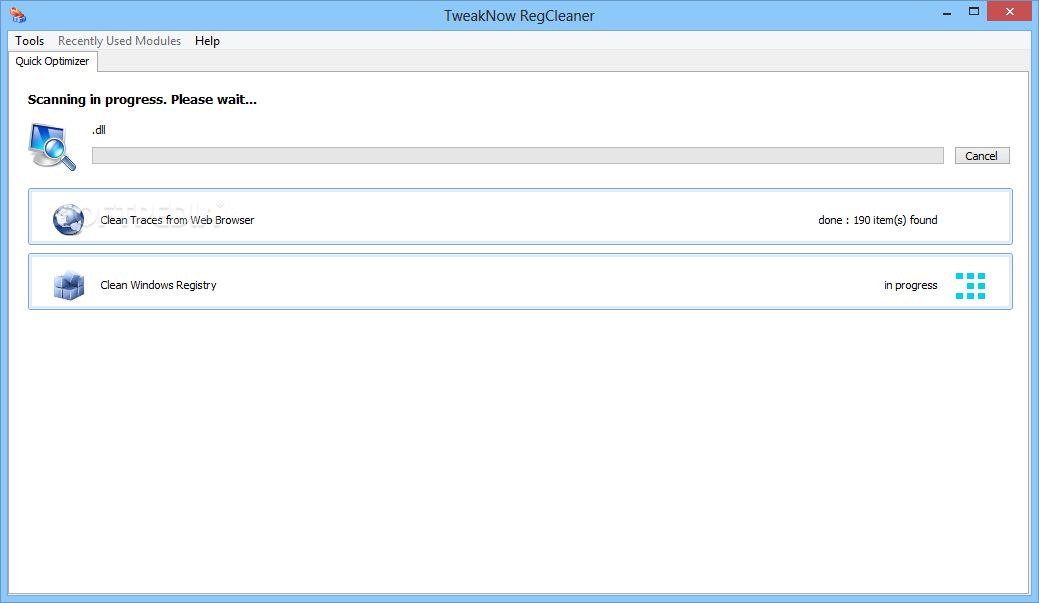Viewport: 1039px width, 603px height.
Task: Click the '.dll' current scan item text
Action: 99,130
